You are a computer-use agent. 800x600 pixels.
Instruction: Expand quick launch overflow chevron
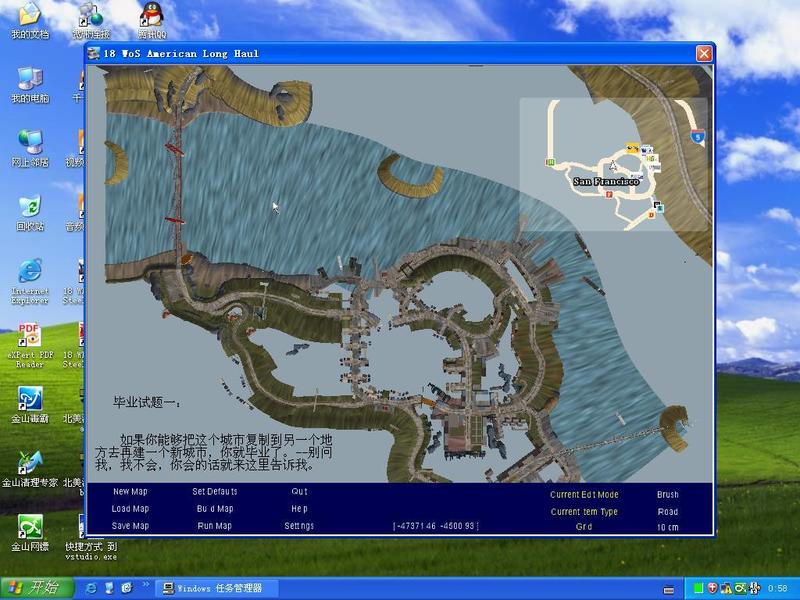click(x=145, y=584)
